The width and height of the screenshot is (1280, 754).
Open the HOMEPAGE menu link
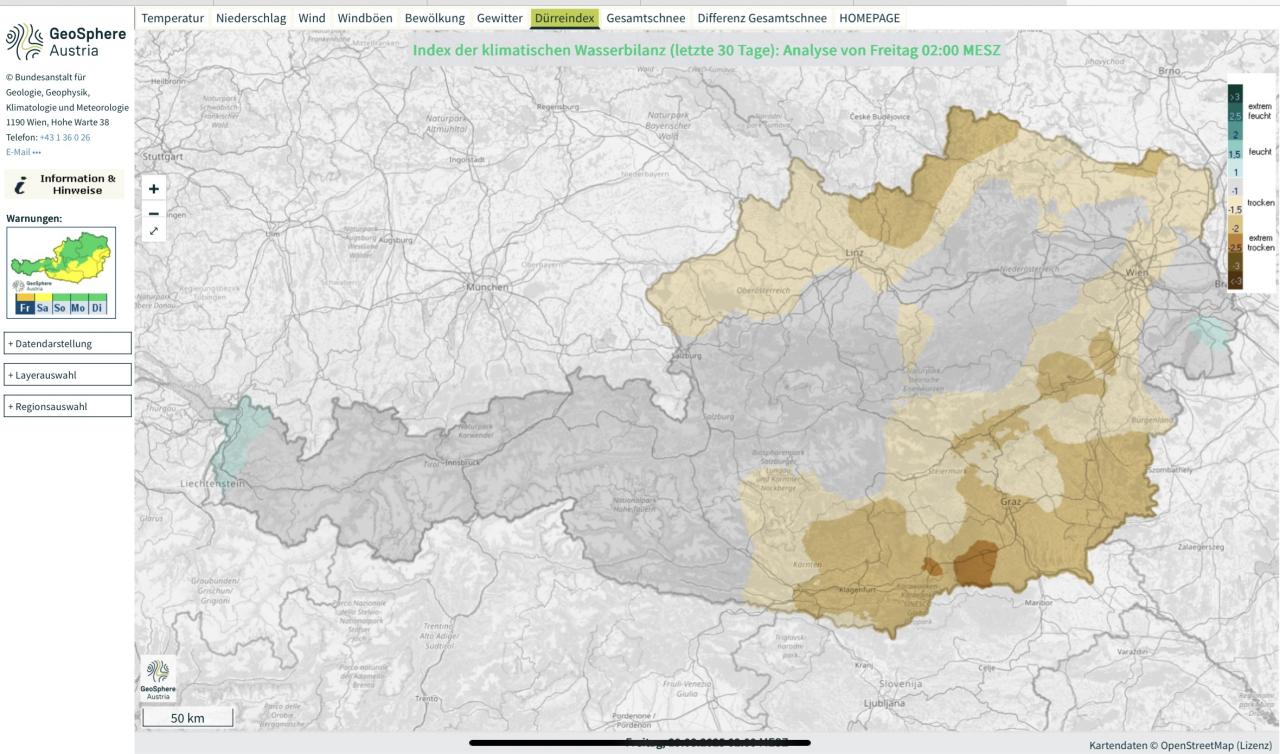coord(869,18)
